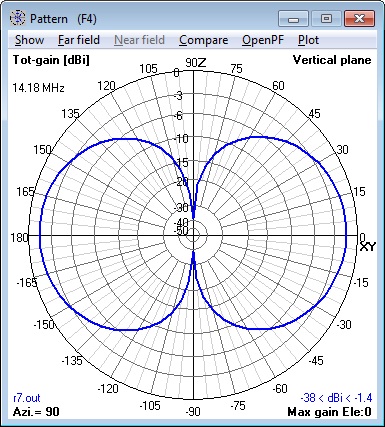Click the -120 angle label

coord(108,389)
